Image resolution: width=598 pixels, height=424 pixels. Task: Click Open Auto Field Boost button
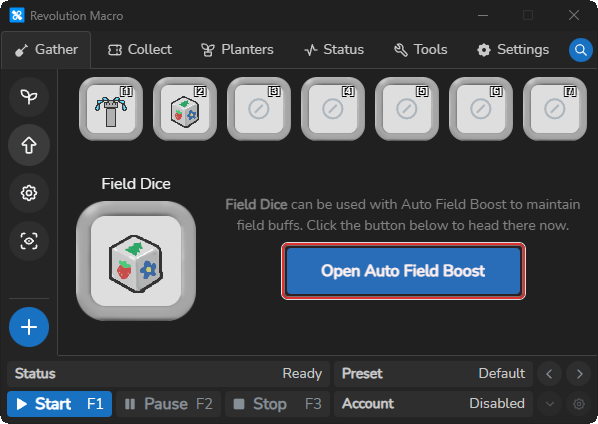tap(403, 271)
